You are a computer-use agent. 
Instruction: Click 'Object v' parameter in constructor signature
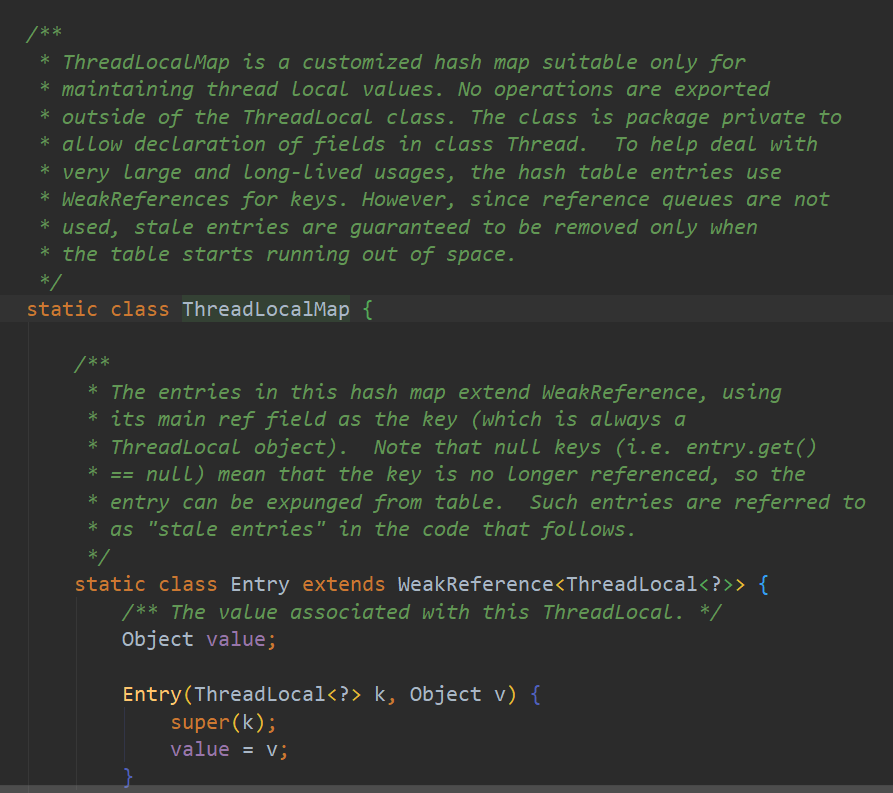[454, 694]
